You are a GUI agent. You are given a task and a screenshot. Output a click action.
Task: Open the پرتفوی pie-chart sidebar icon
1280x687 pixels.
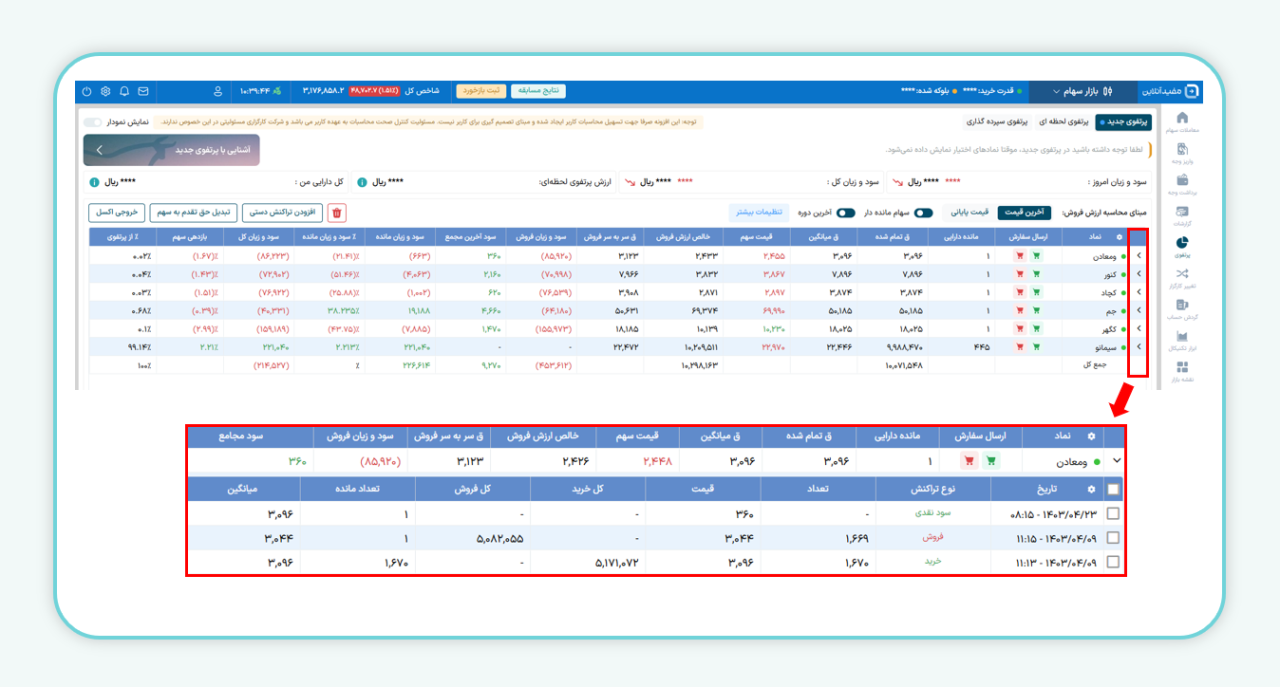[x=1182, y=243]
